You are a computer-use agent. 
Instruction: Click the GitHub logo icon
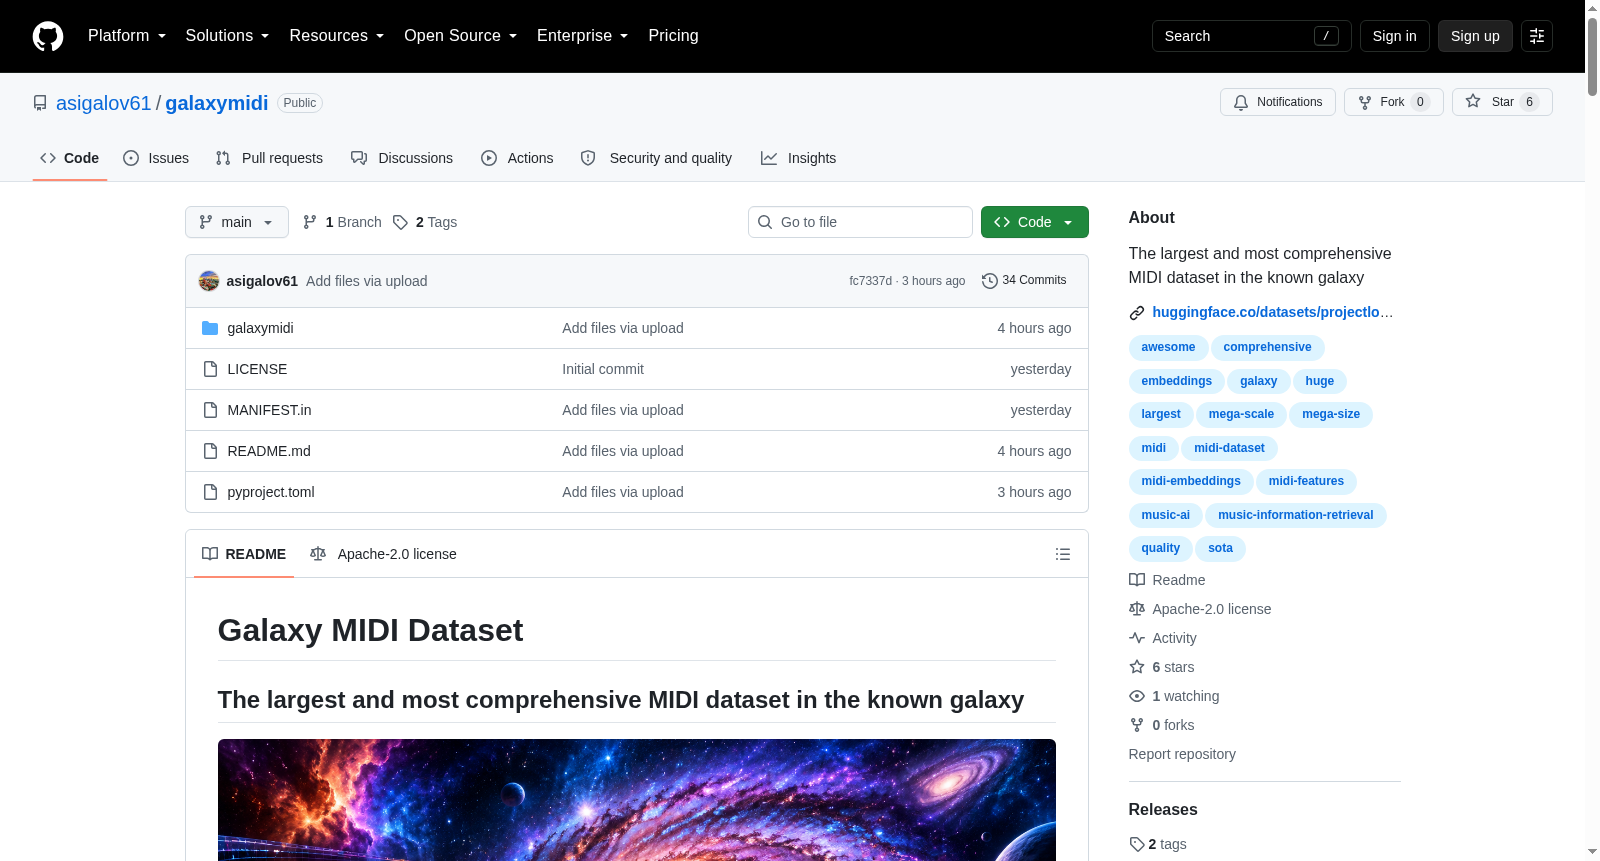(48, 36)
